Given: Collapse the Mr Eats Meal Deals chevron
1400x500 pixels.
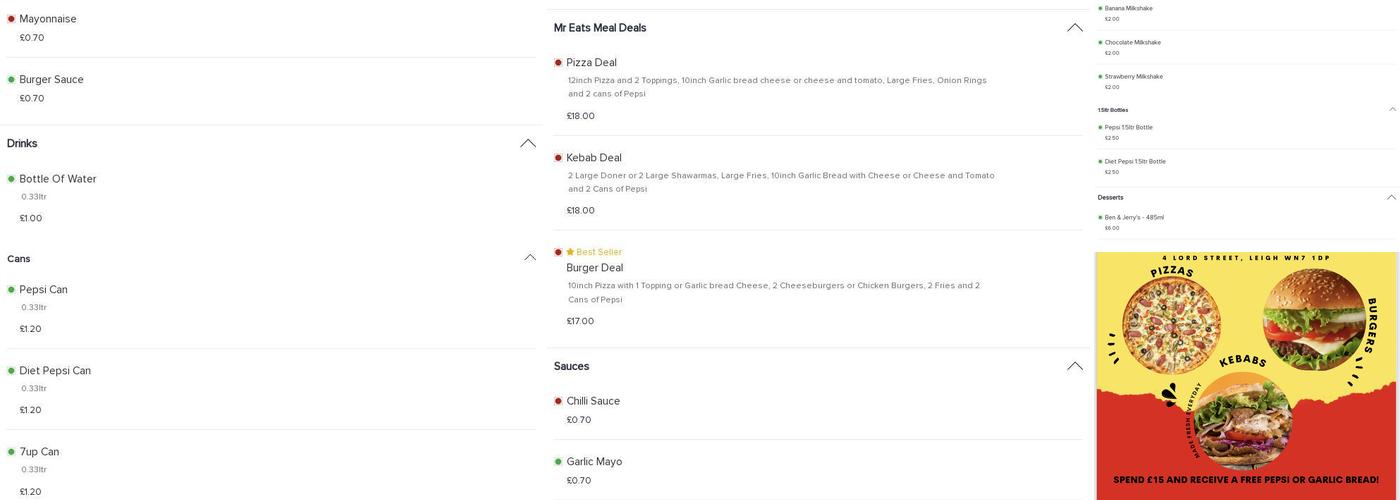Looking at the screenshot, I should [x=1075, y=28].
